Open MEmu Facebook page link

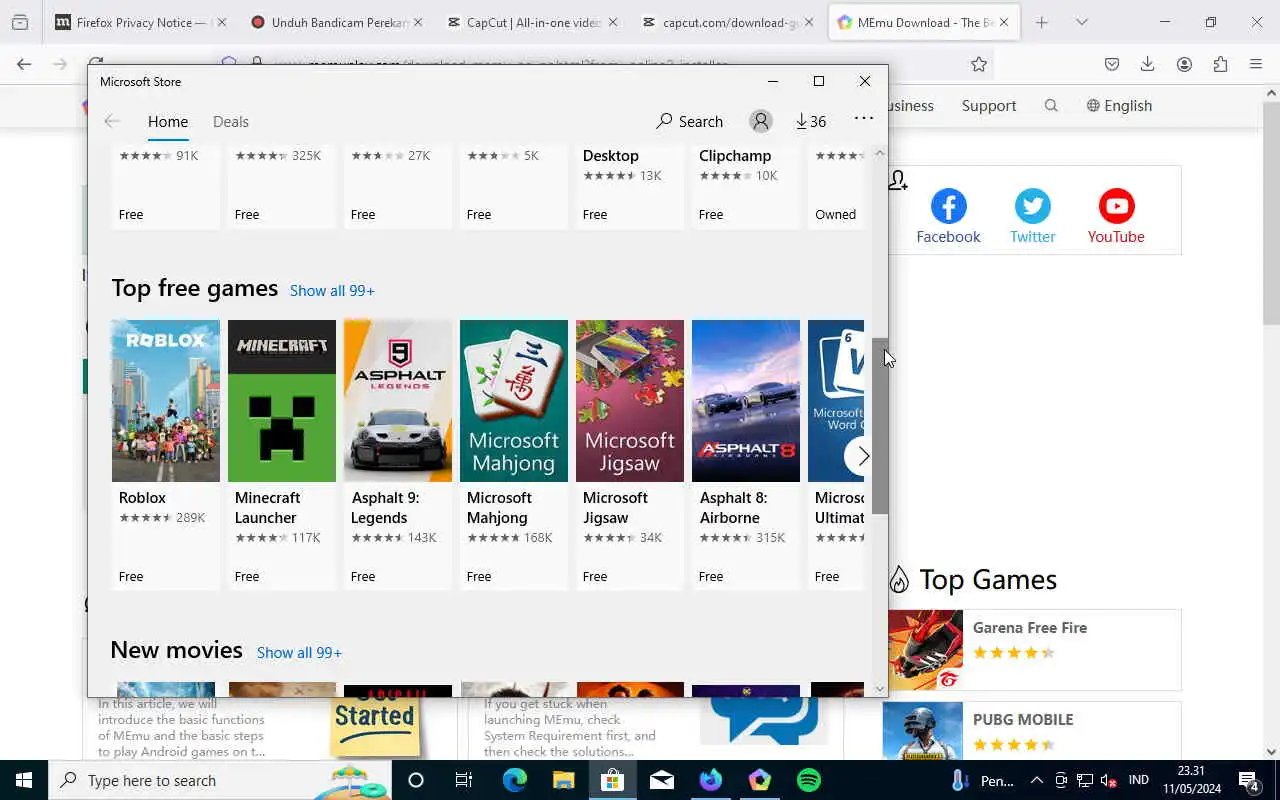coord(948,217)
